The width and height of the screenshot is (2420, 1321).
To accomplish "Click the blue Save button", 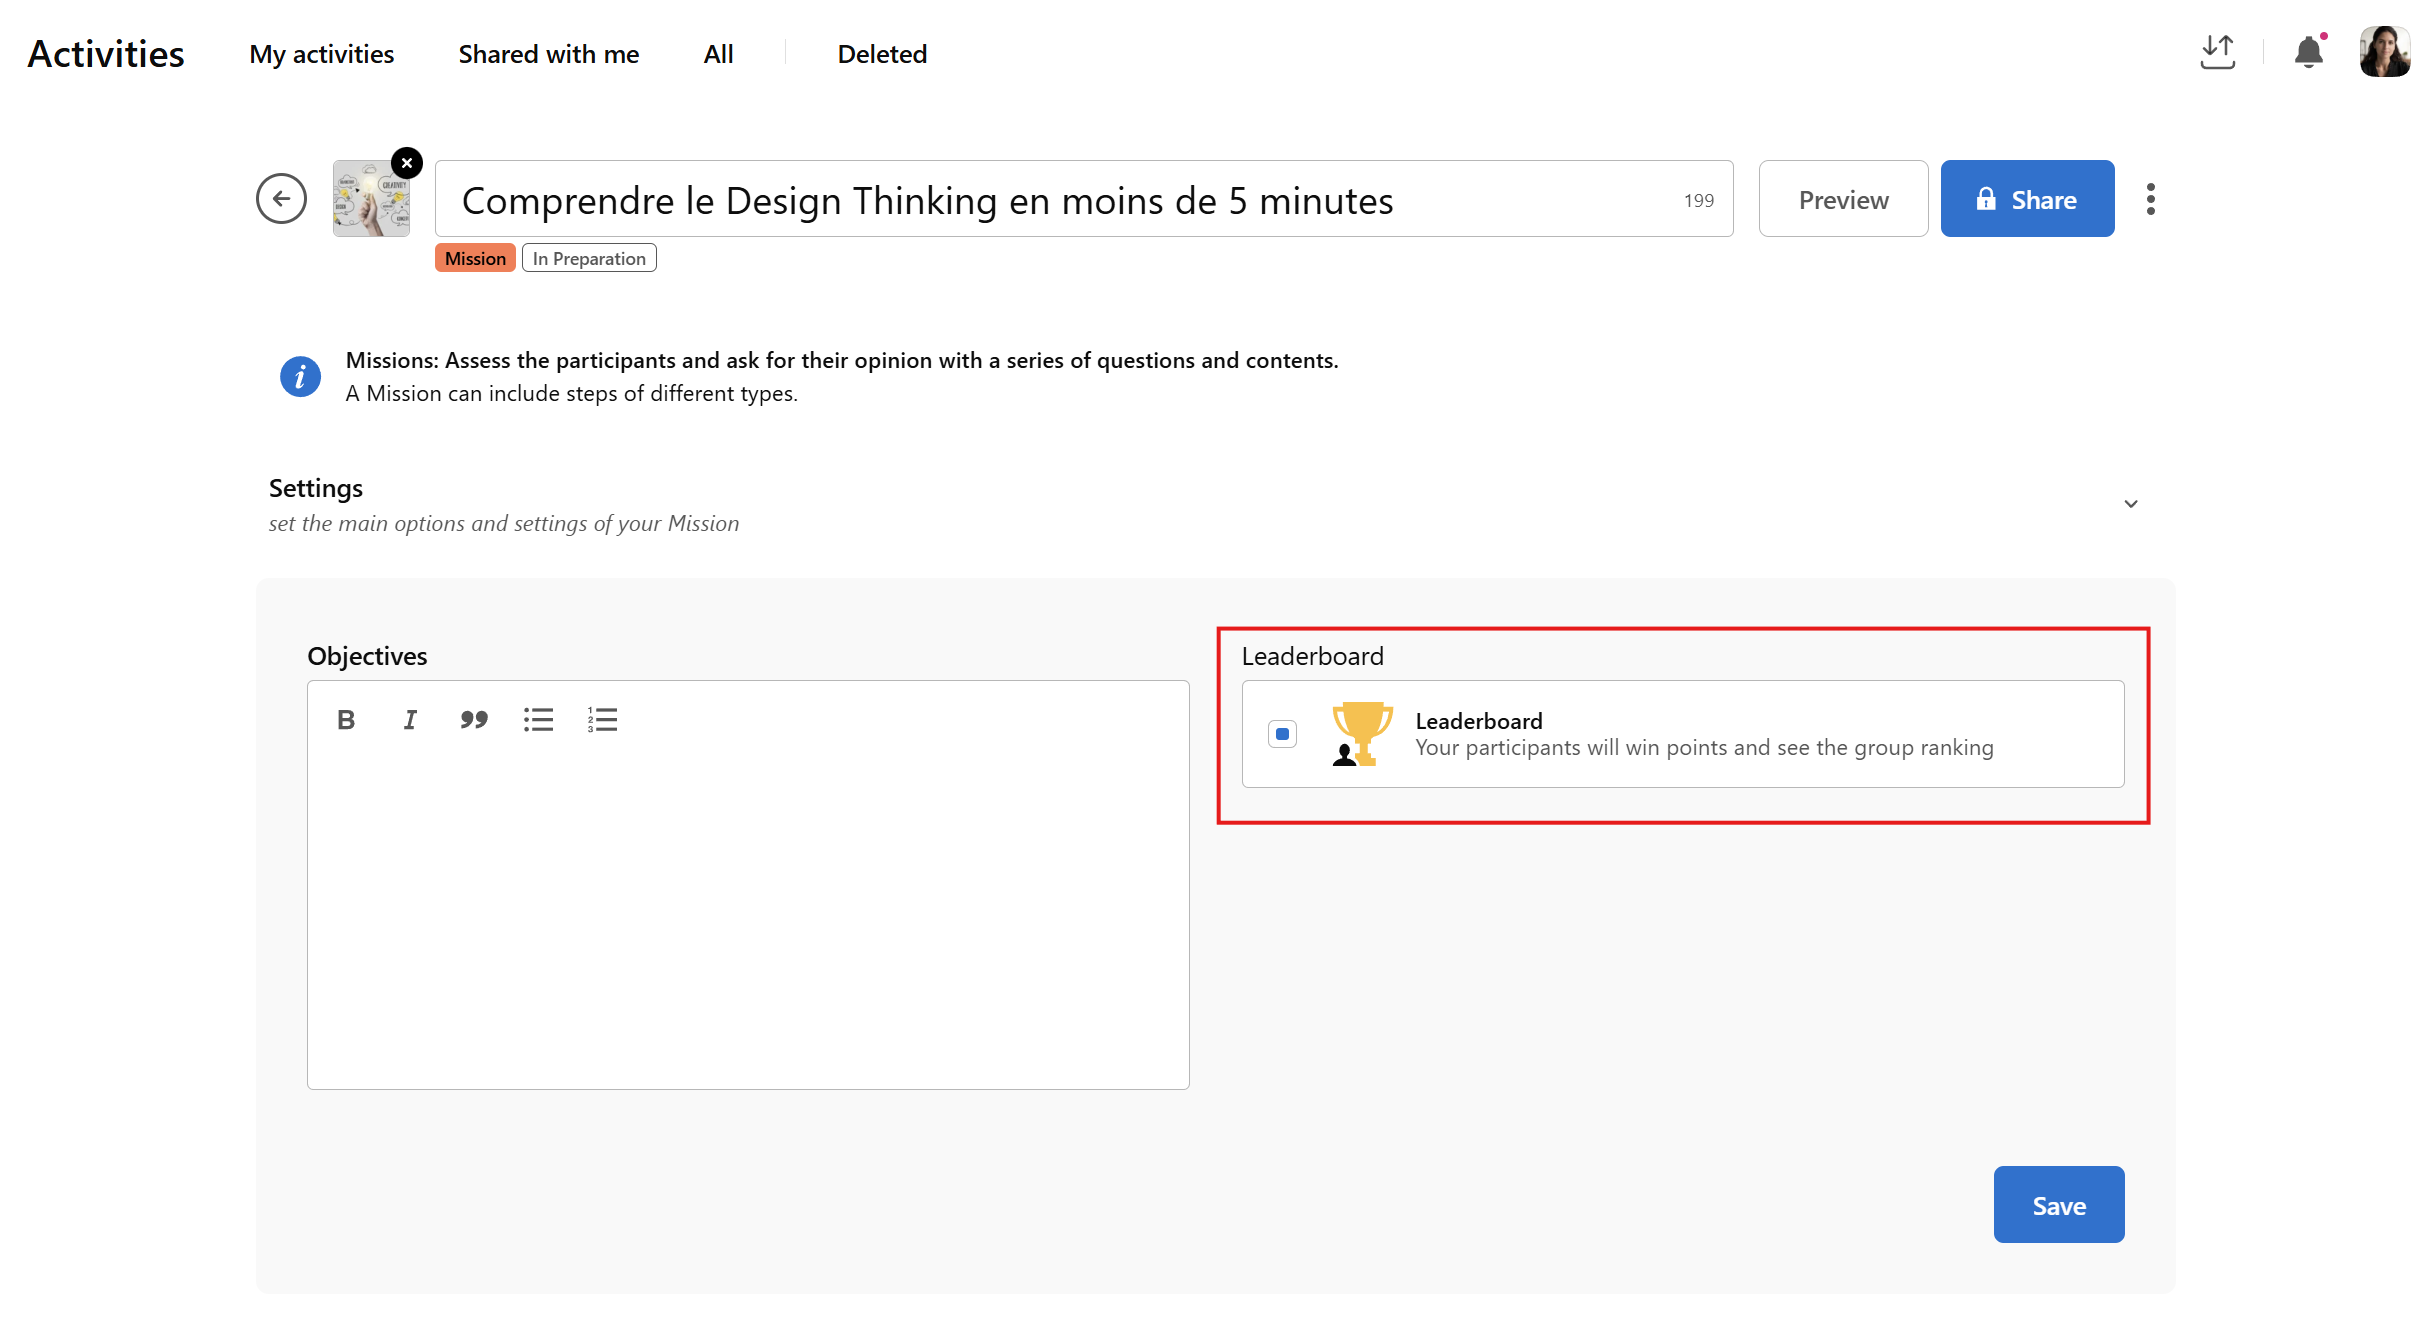I will (x=2058, y=1205).
